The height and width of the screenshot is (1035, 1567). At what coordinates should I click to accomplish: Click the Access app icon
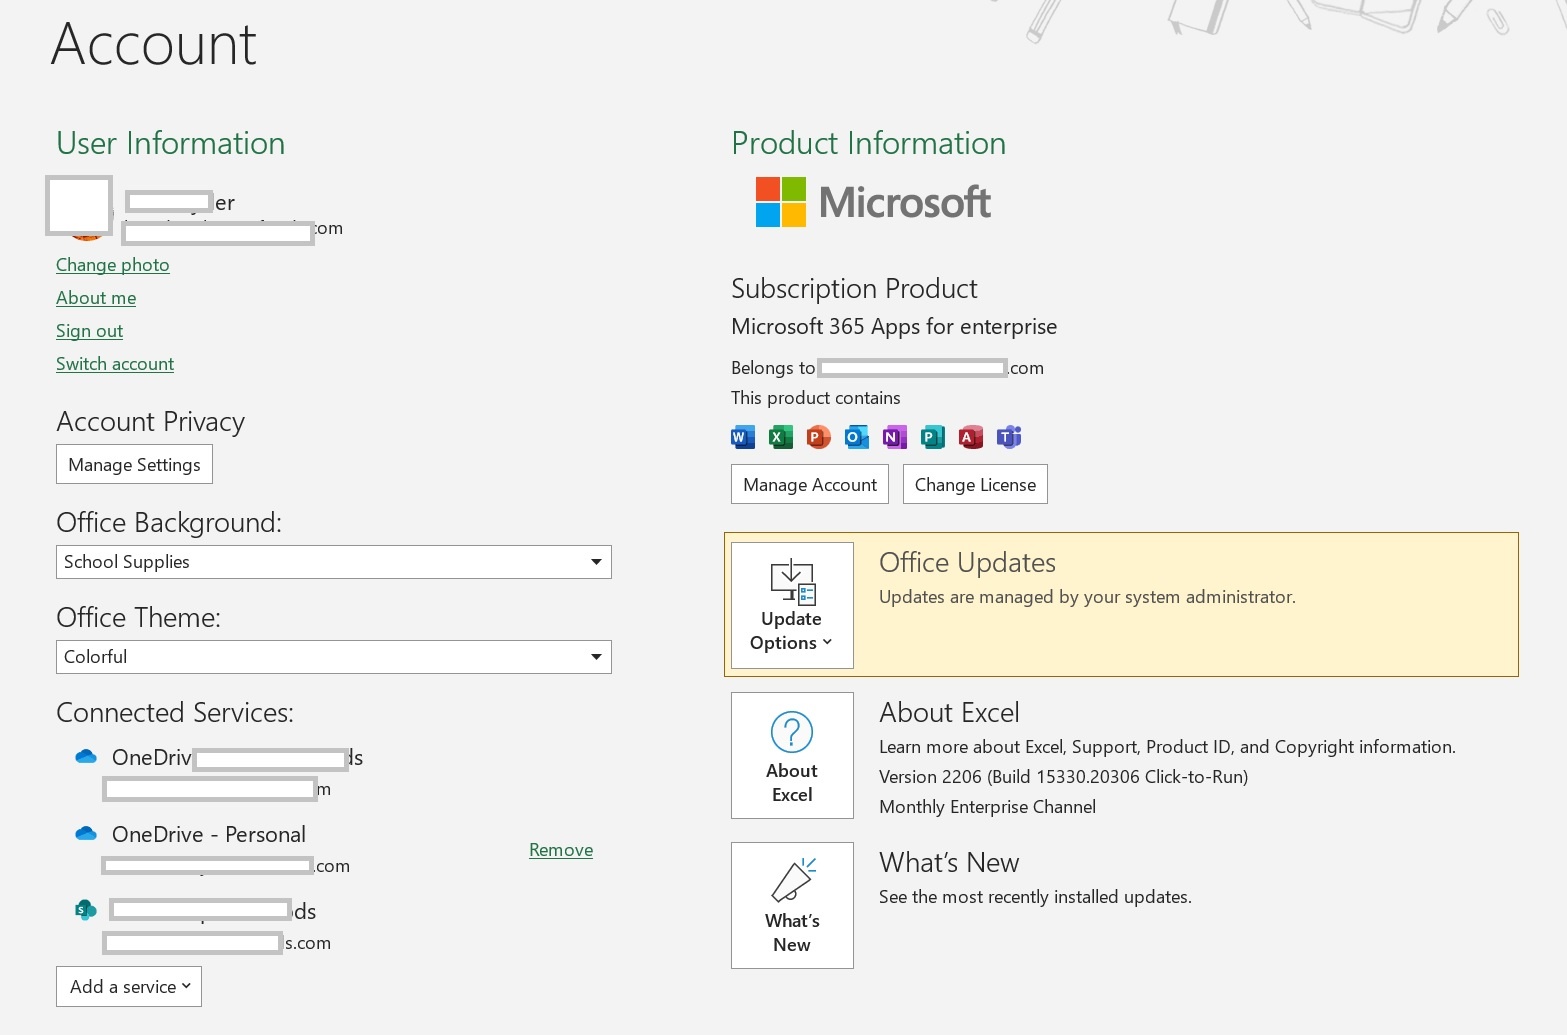click(x=970, y=437)
